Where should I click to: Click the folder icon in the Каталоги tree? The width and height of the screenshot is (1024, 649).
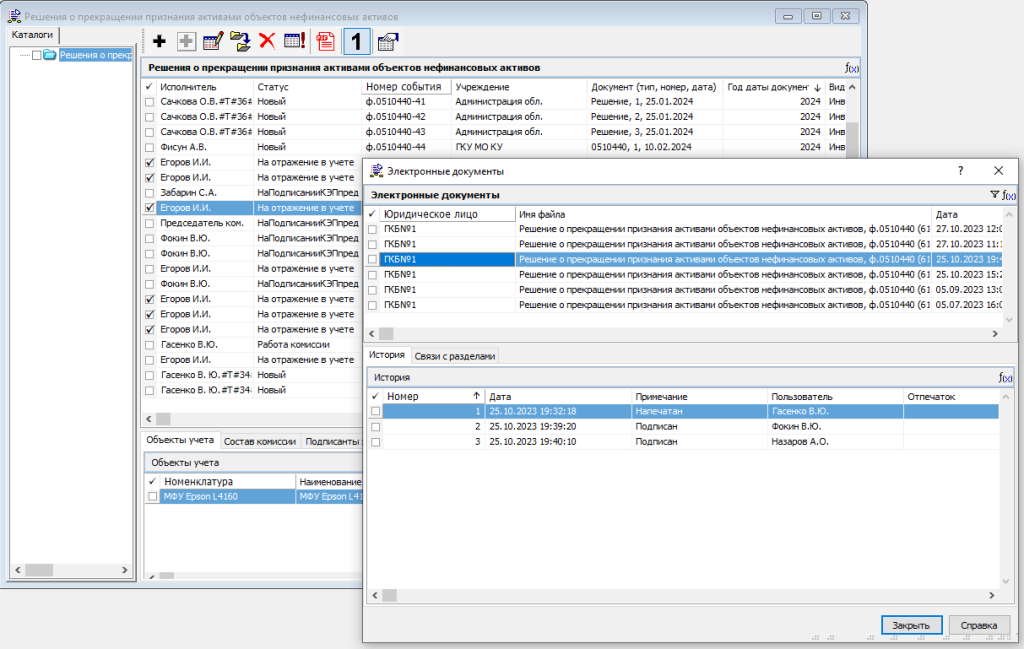(x=50, y=55)
